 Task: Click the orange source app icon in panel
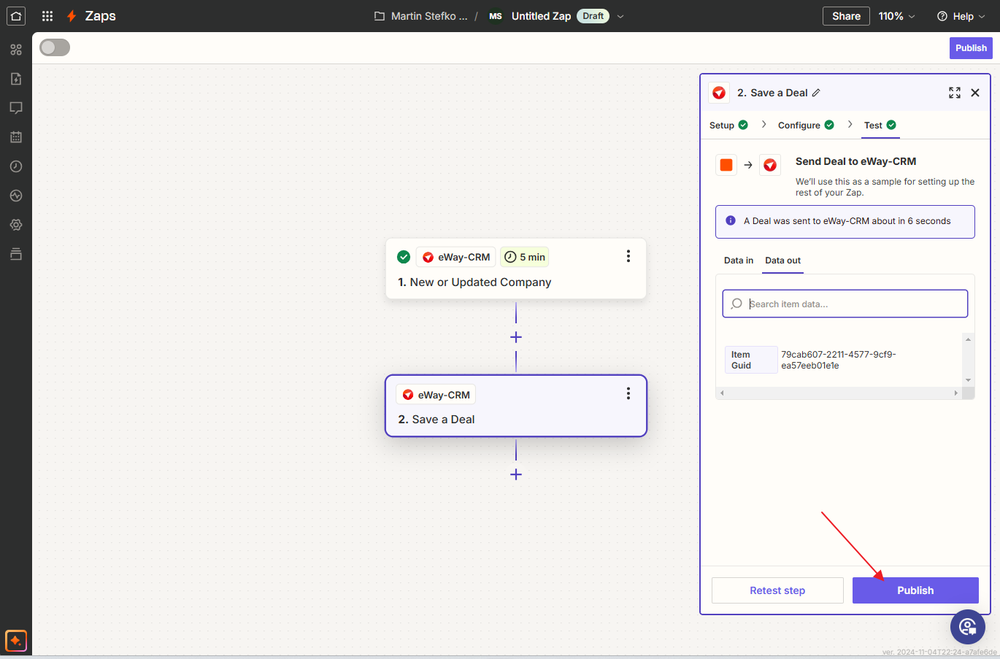(x=726, y=165)
